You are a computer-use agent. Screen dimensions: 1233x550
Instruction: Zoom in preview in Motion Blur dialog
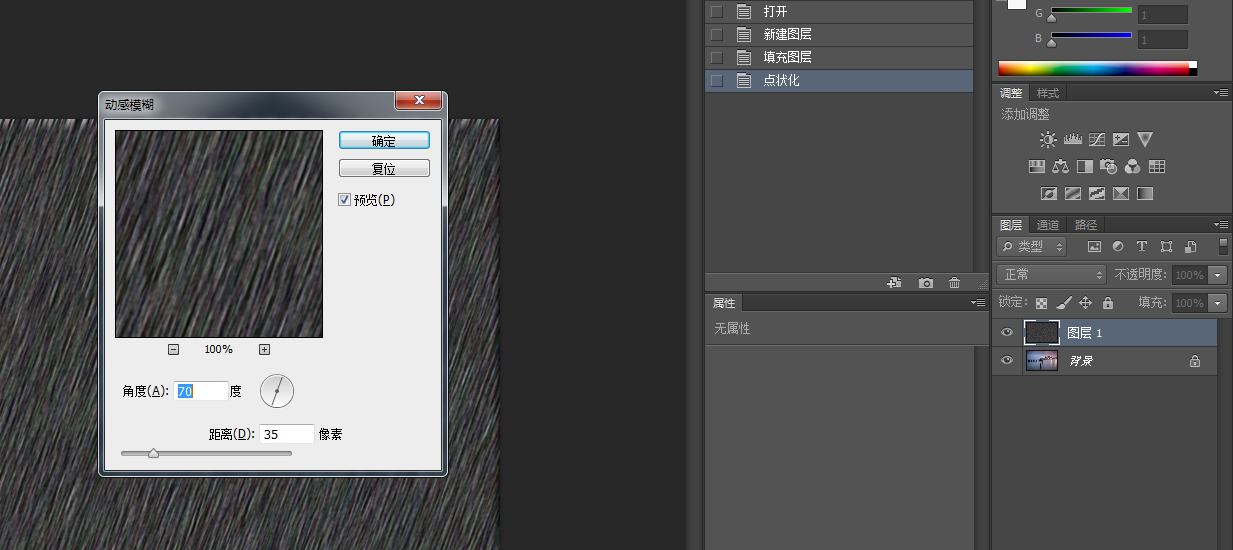click(x=264, y=349)
